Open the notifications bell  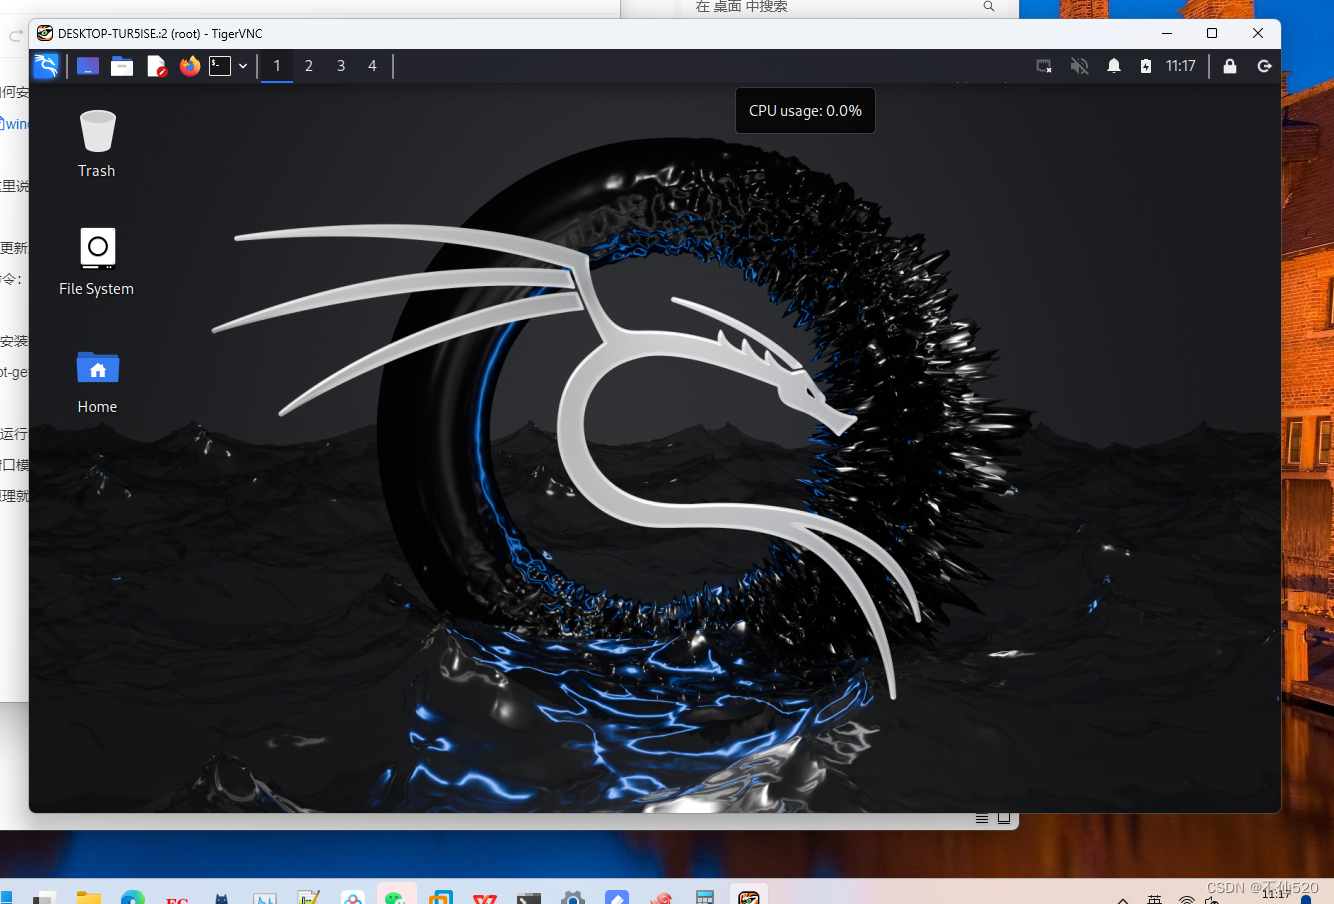coord(1114,66)
